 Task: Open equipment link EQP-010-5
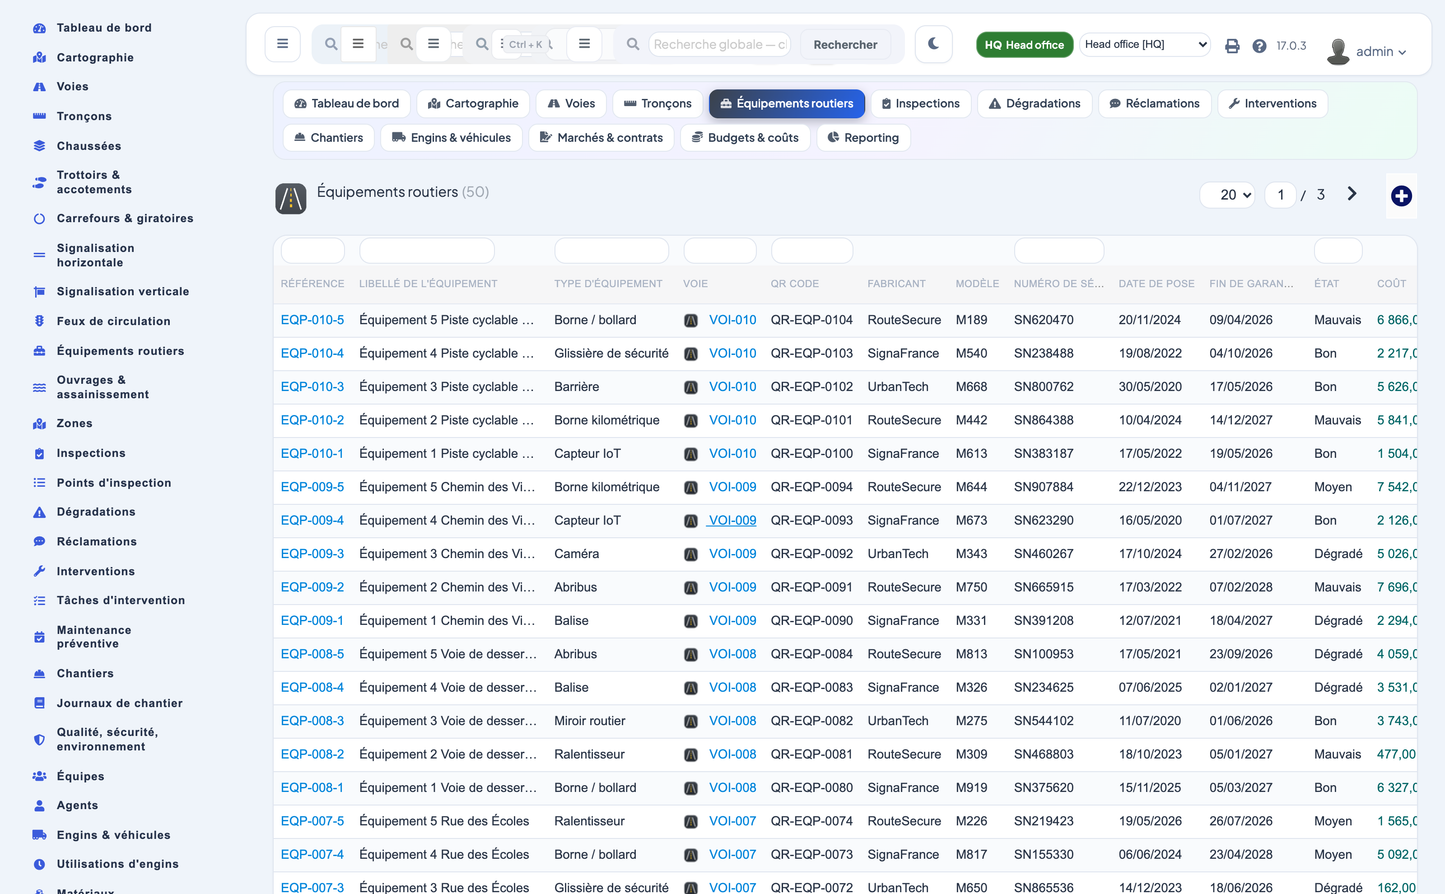(312, 320)
